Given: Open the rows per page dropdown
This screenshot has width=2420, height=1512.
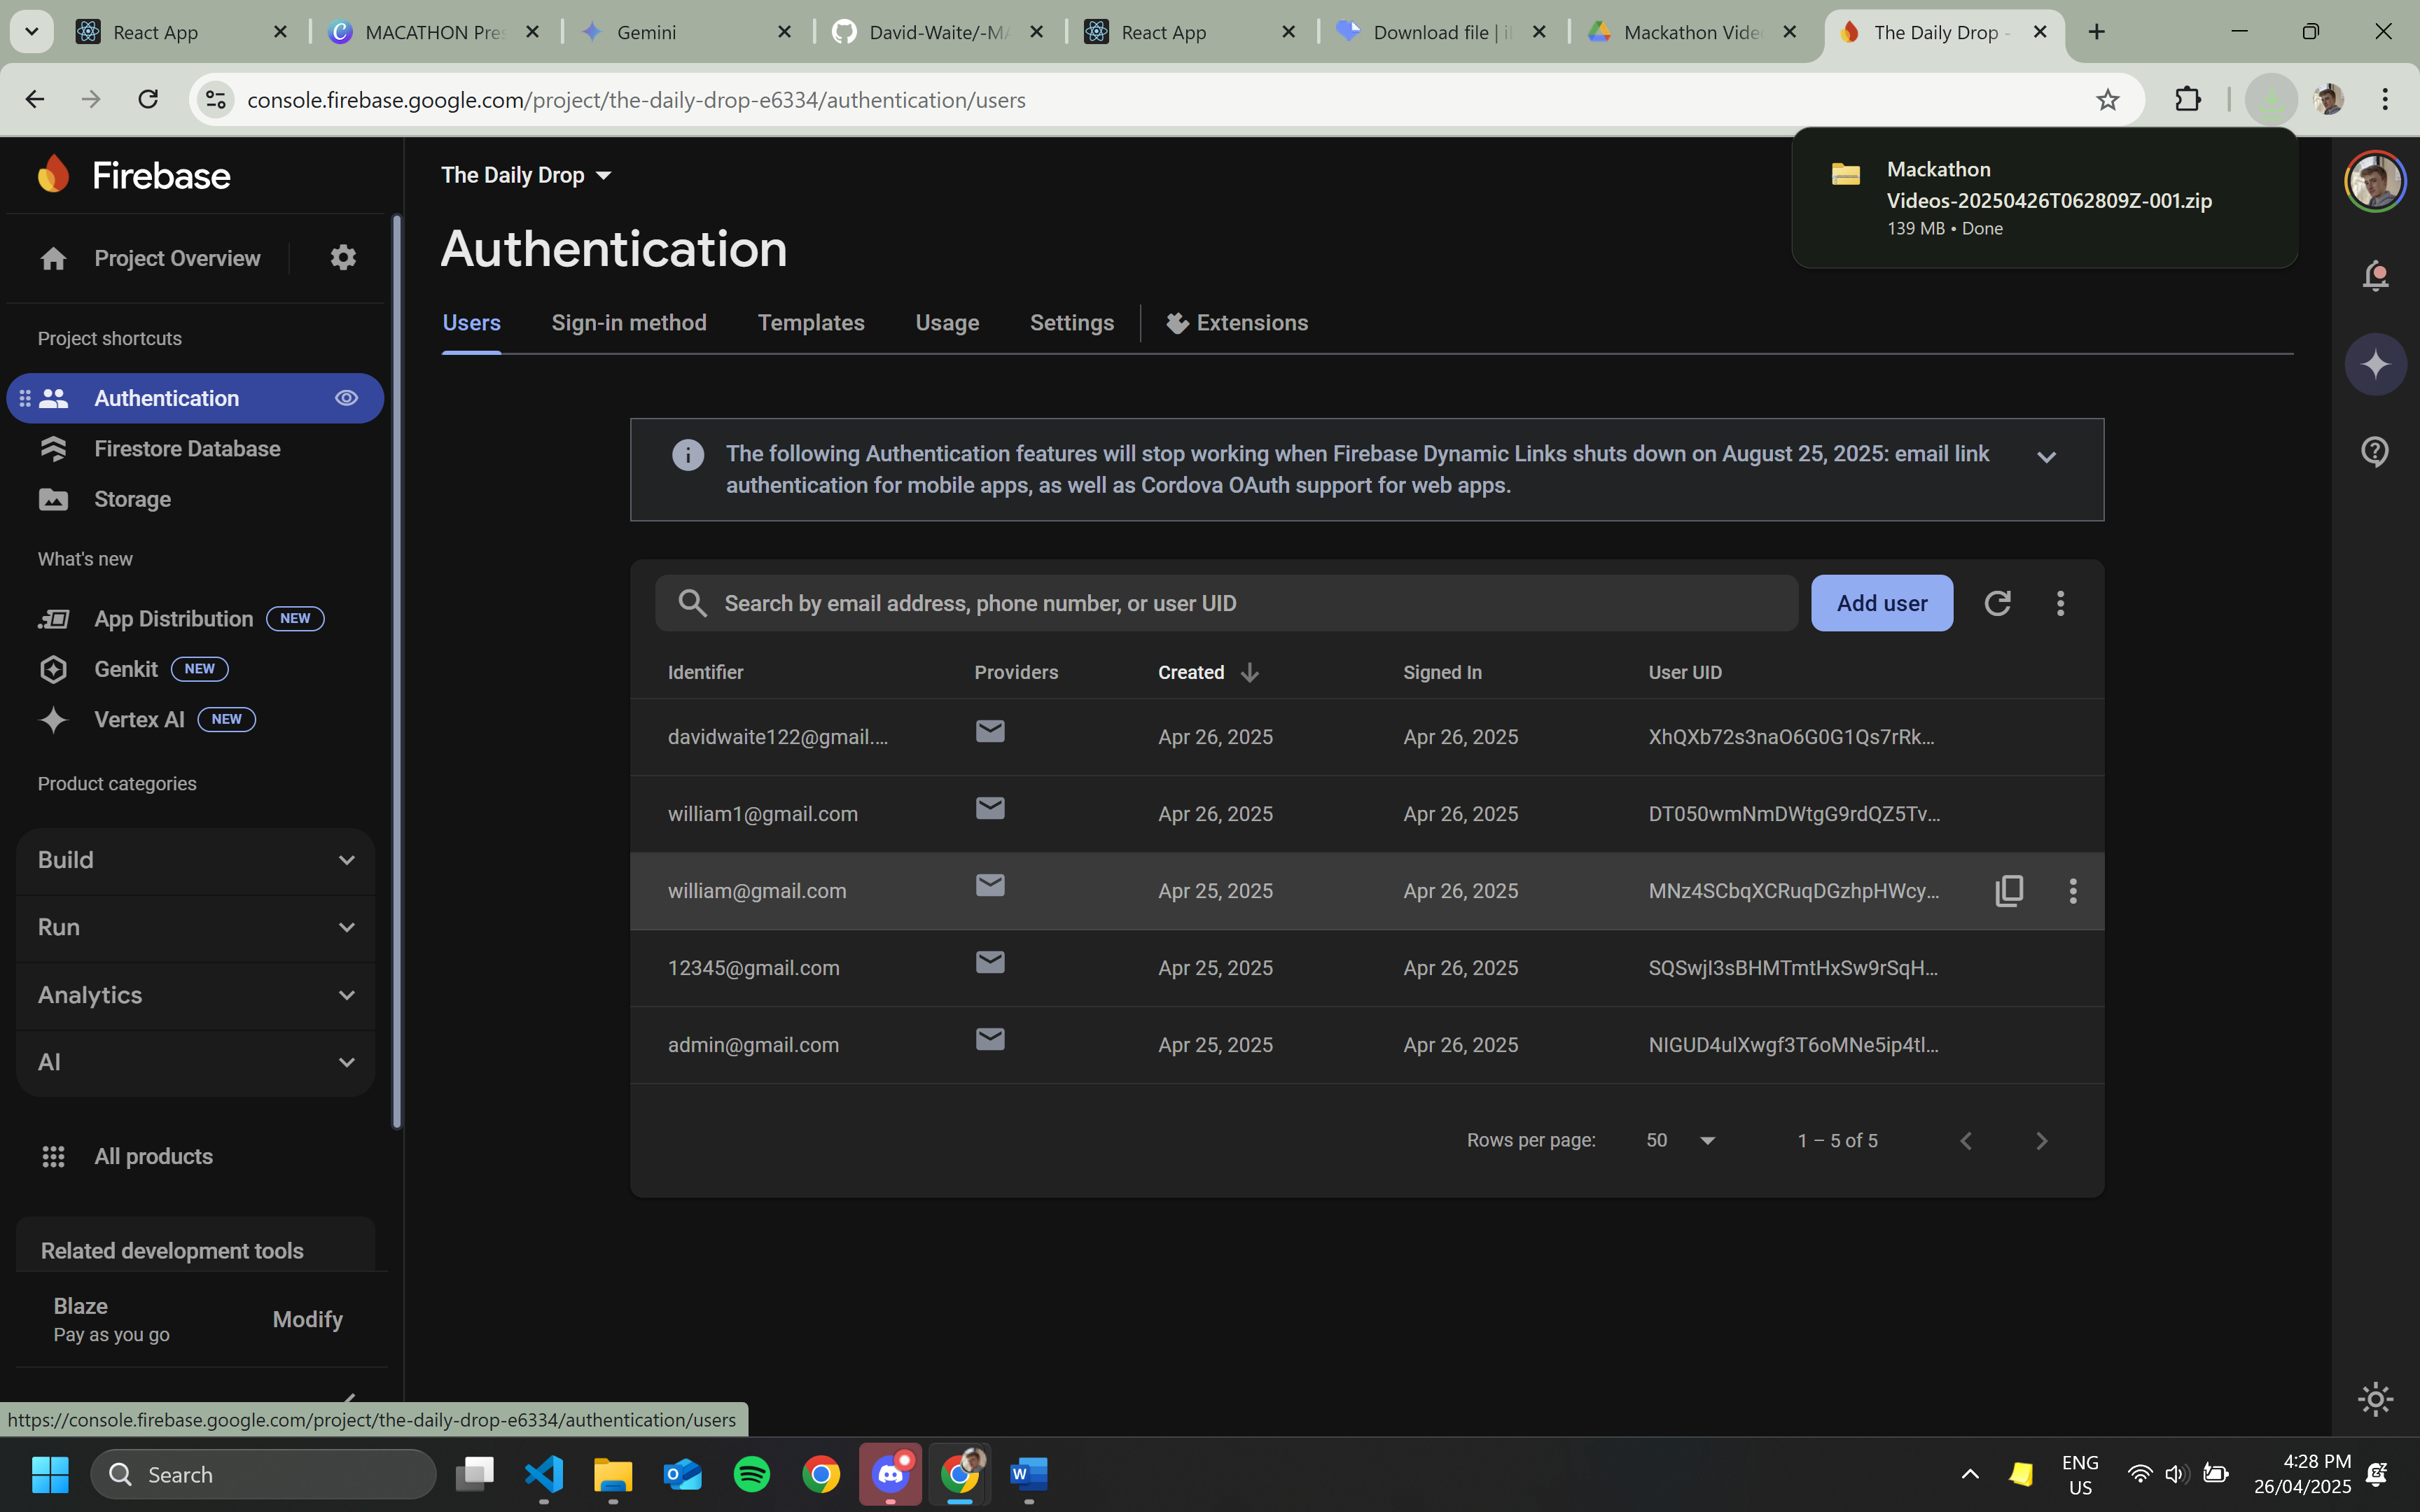Looking at the screenshot, I should 1681,1141.
